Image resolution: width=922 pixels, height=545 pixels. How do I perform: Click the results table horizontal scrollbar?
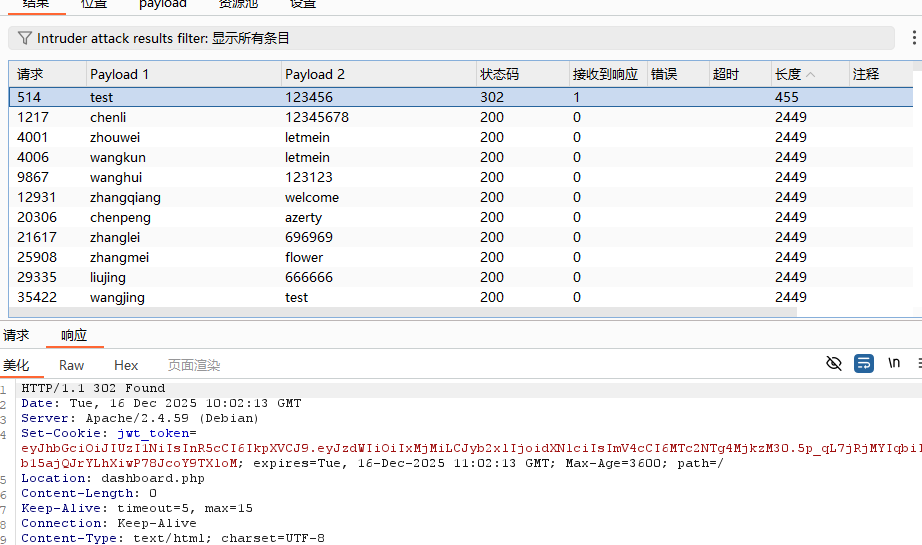point(400,312)
